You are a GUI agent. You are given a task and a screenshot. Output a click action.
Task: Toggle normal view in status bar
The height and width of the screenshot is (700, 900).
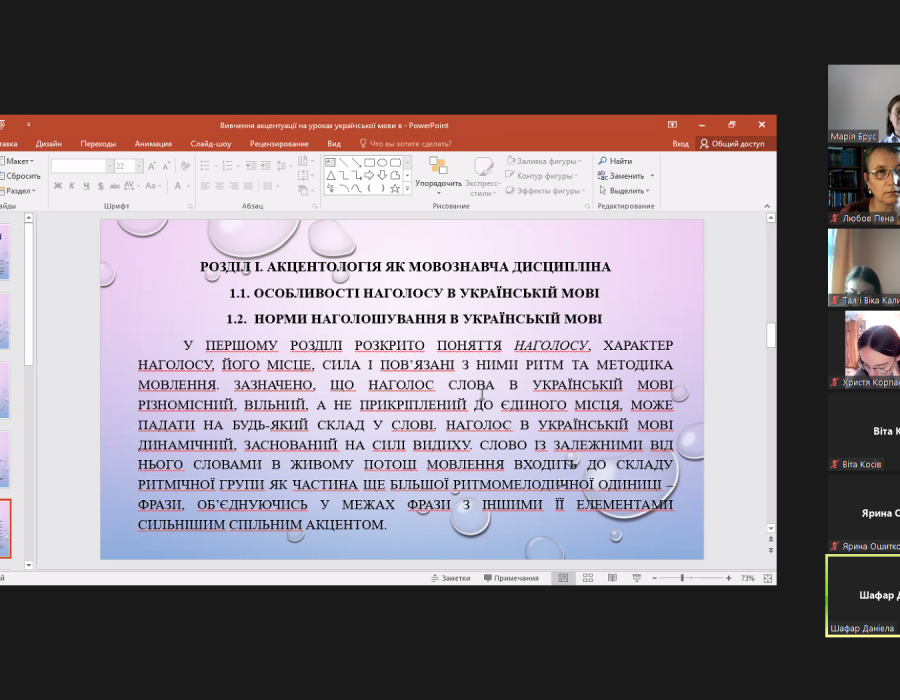point(564,578)
